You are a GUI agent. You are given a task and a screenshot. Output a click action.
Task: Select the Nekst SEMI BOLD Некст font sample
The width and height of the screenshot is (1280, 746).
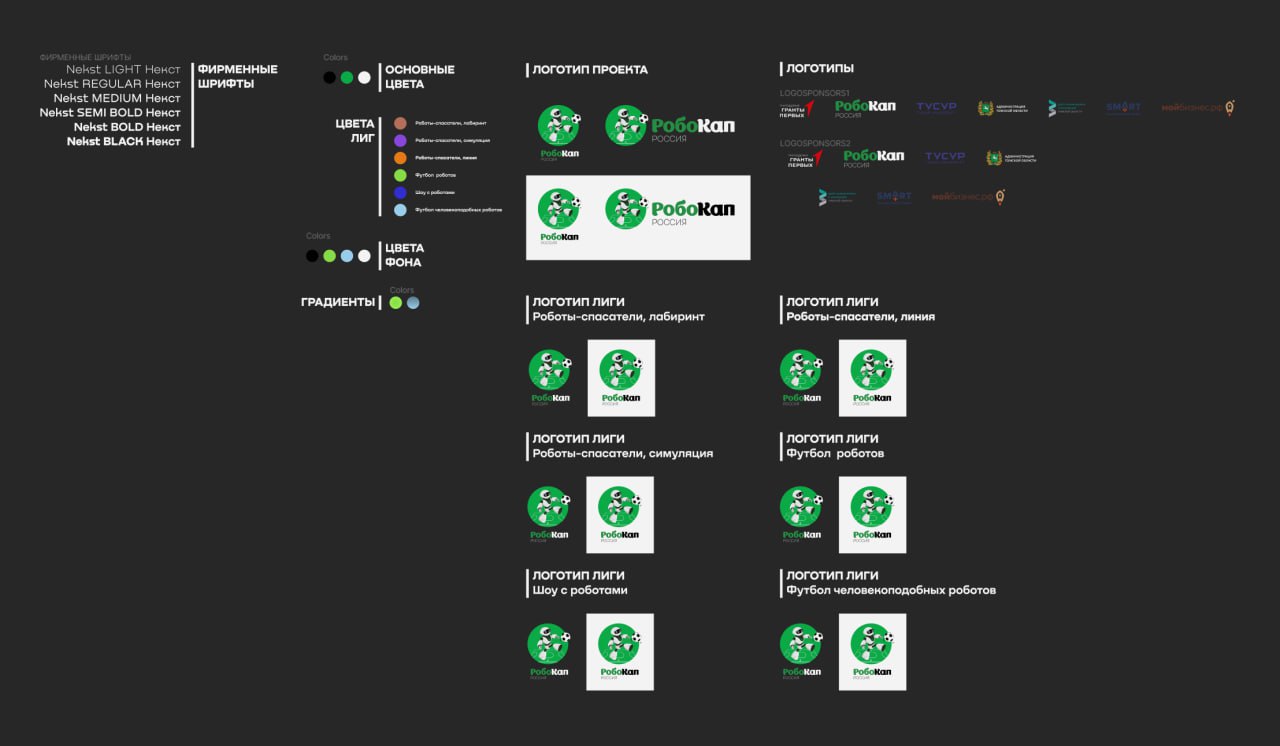tap(111, 113)
